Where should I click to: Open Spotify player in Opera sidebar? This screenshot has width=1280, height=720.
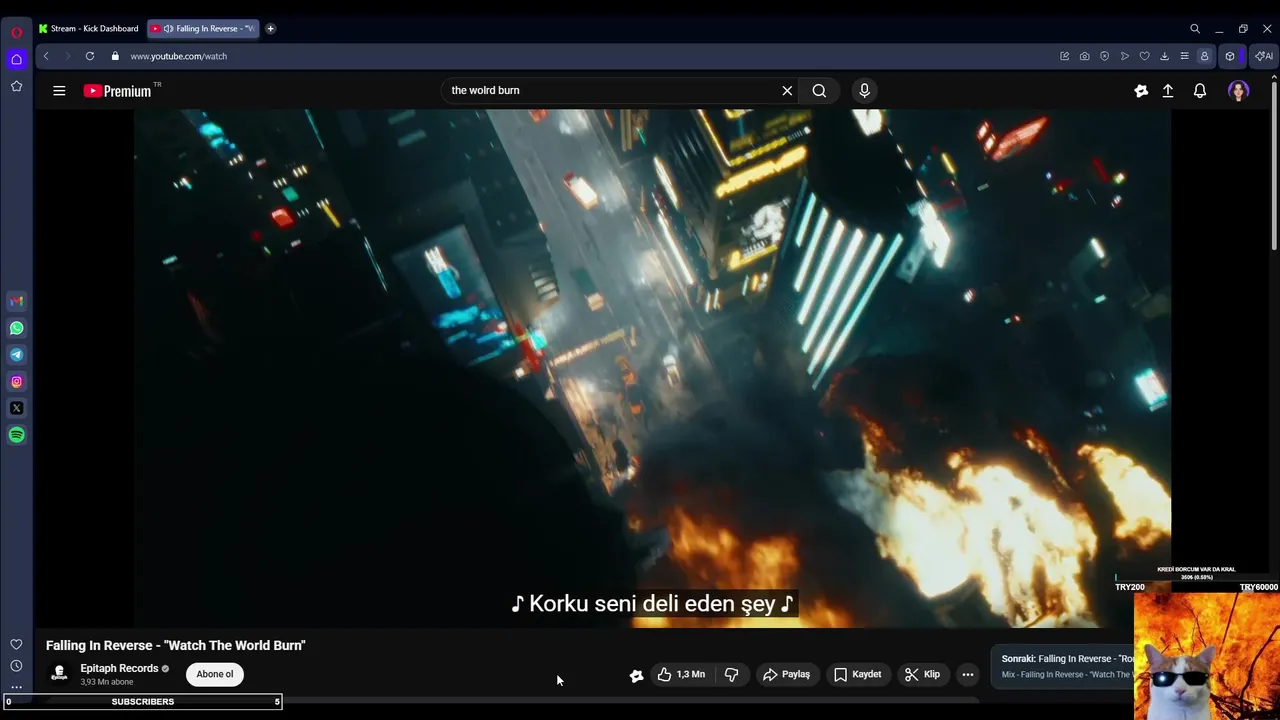click(16, 435)
